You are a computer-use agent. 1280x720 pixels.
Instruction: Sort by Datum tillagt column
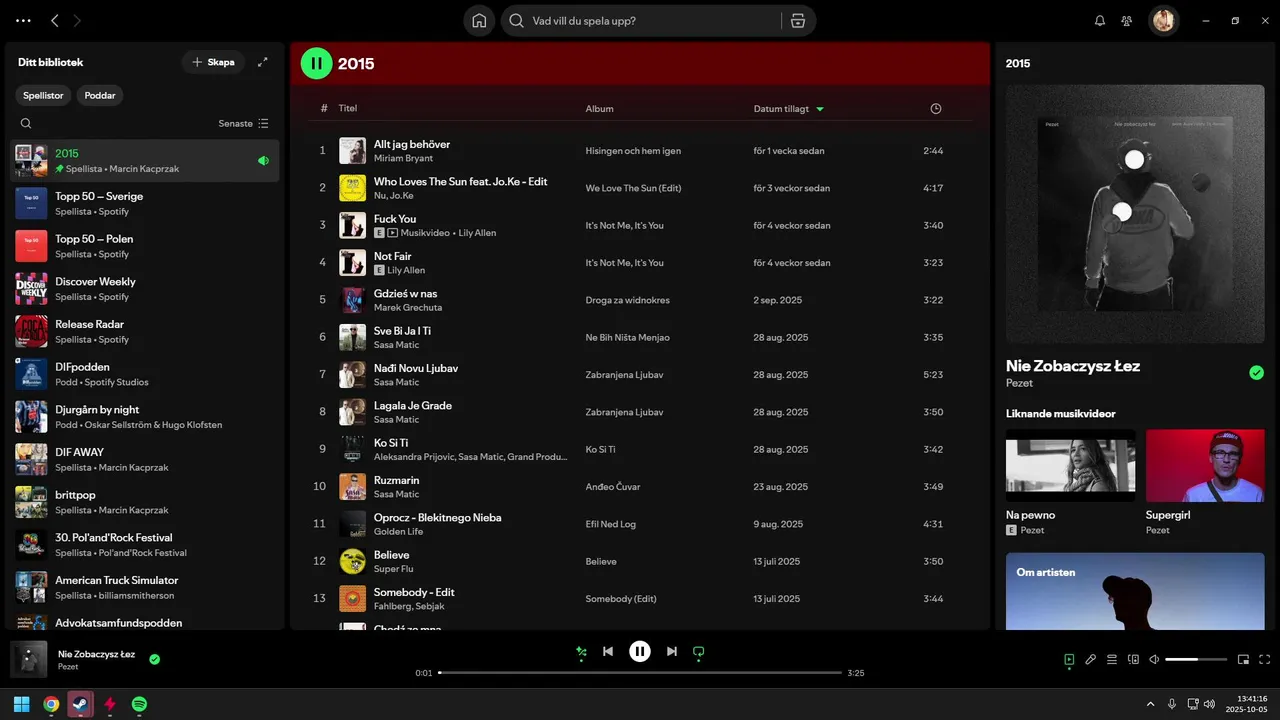click(x=788, y=108)
